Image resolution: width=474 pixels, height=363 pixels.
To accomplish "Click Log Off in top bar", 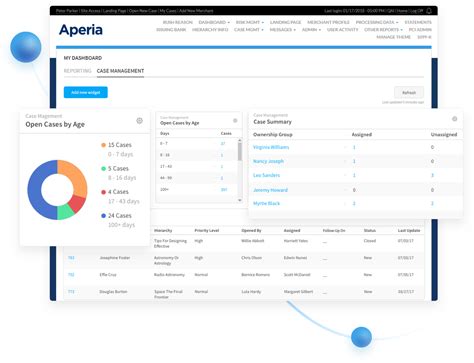I will 416,11.
